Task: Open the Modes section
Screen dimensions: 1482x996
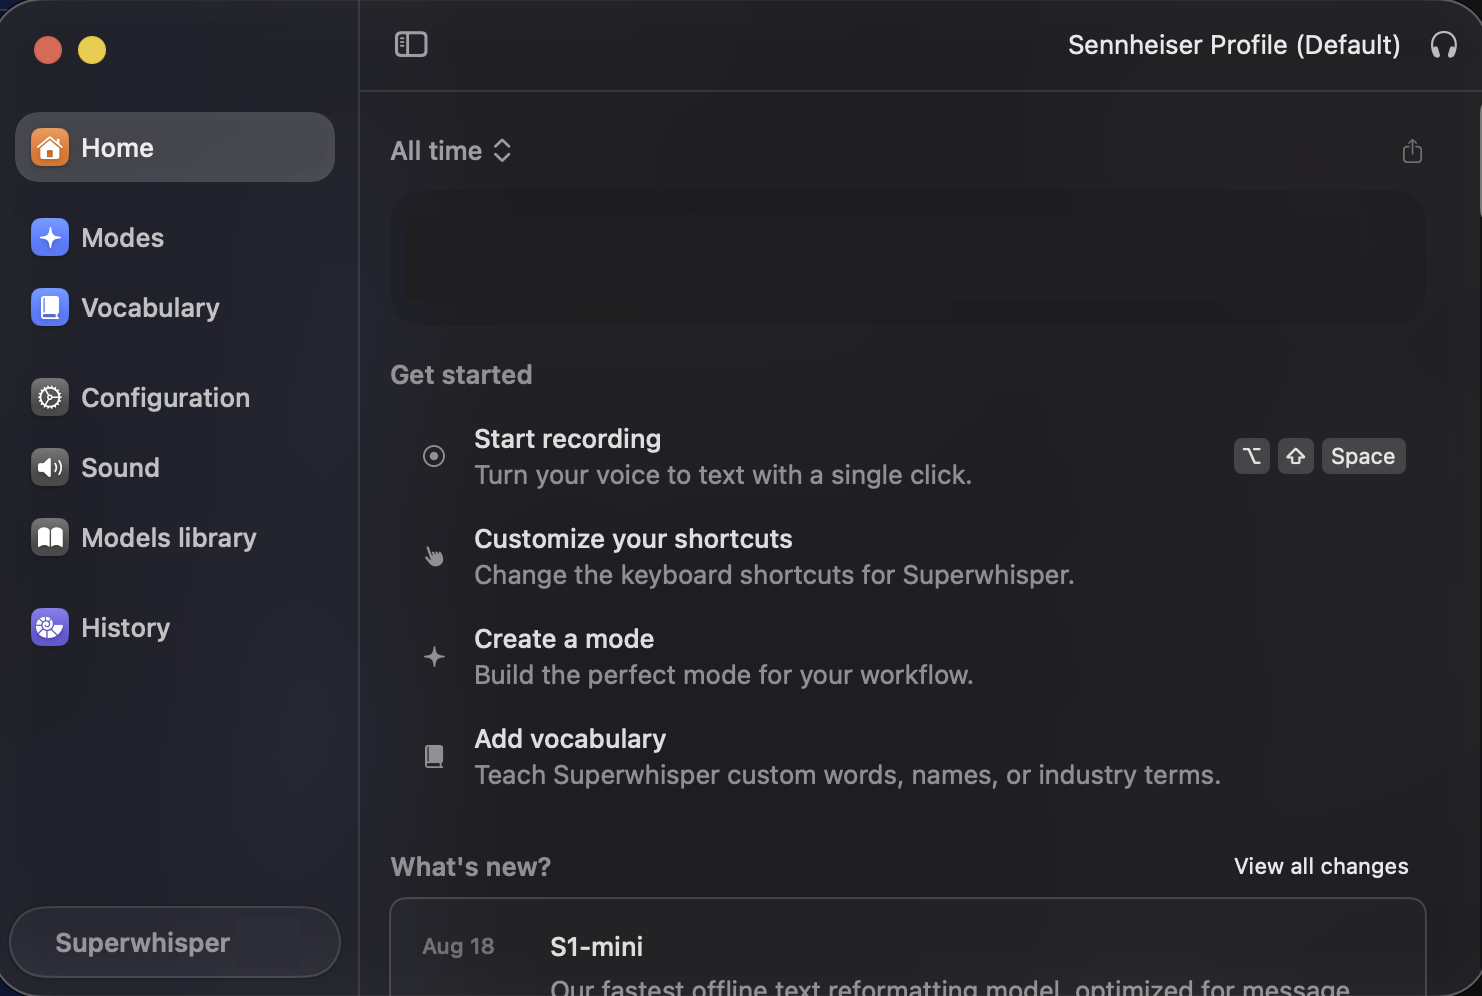Action: pyautogui.click(x=175, y=237)
